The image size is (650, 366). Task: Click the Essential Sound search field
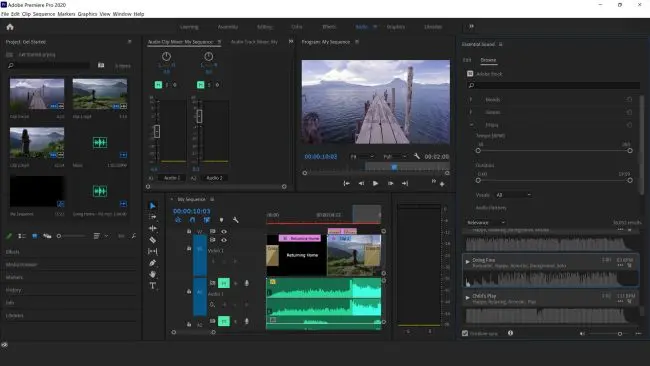pyautogui.click(x=554, y=85)
